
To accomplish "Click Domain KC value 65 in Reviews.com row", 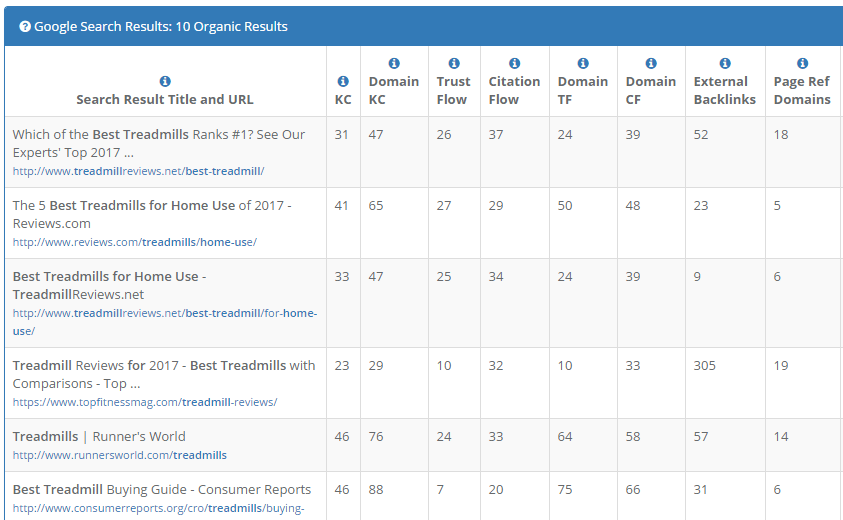I will 376,205.
